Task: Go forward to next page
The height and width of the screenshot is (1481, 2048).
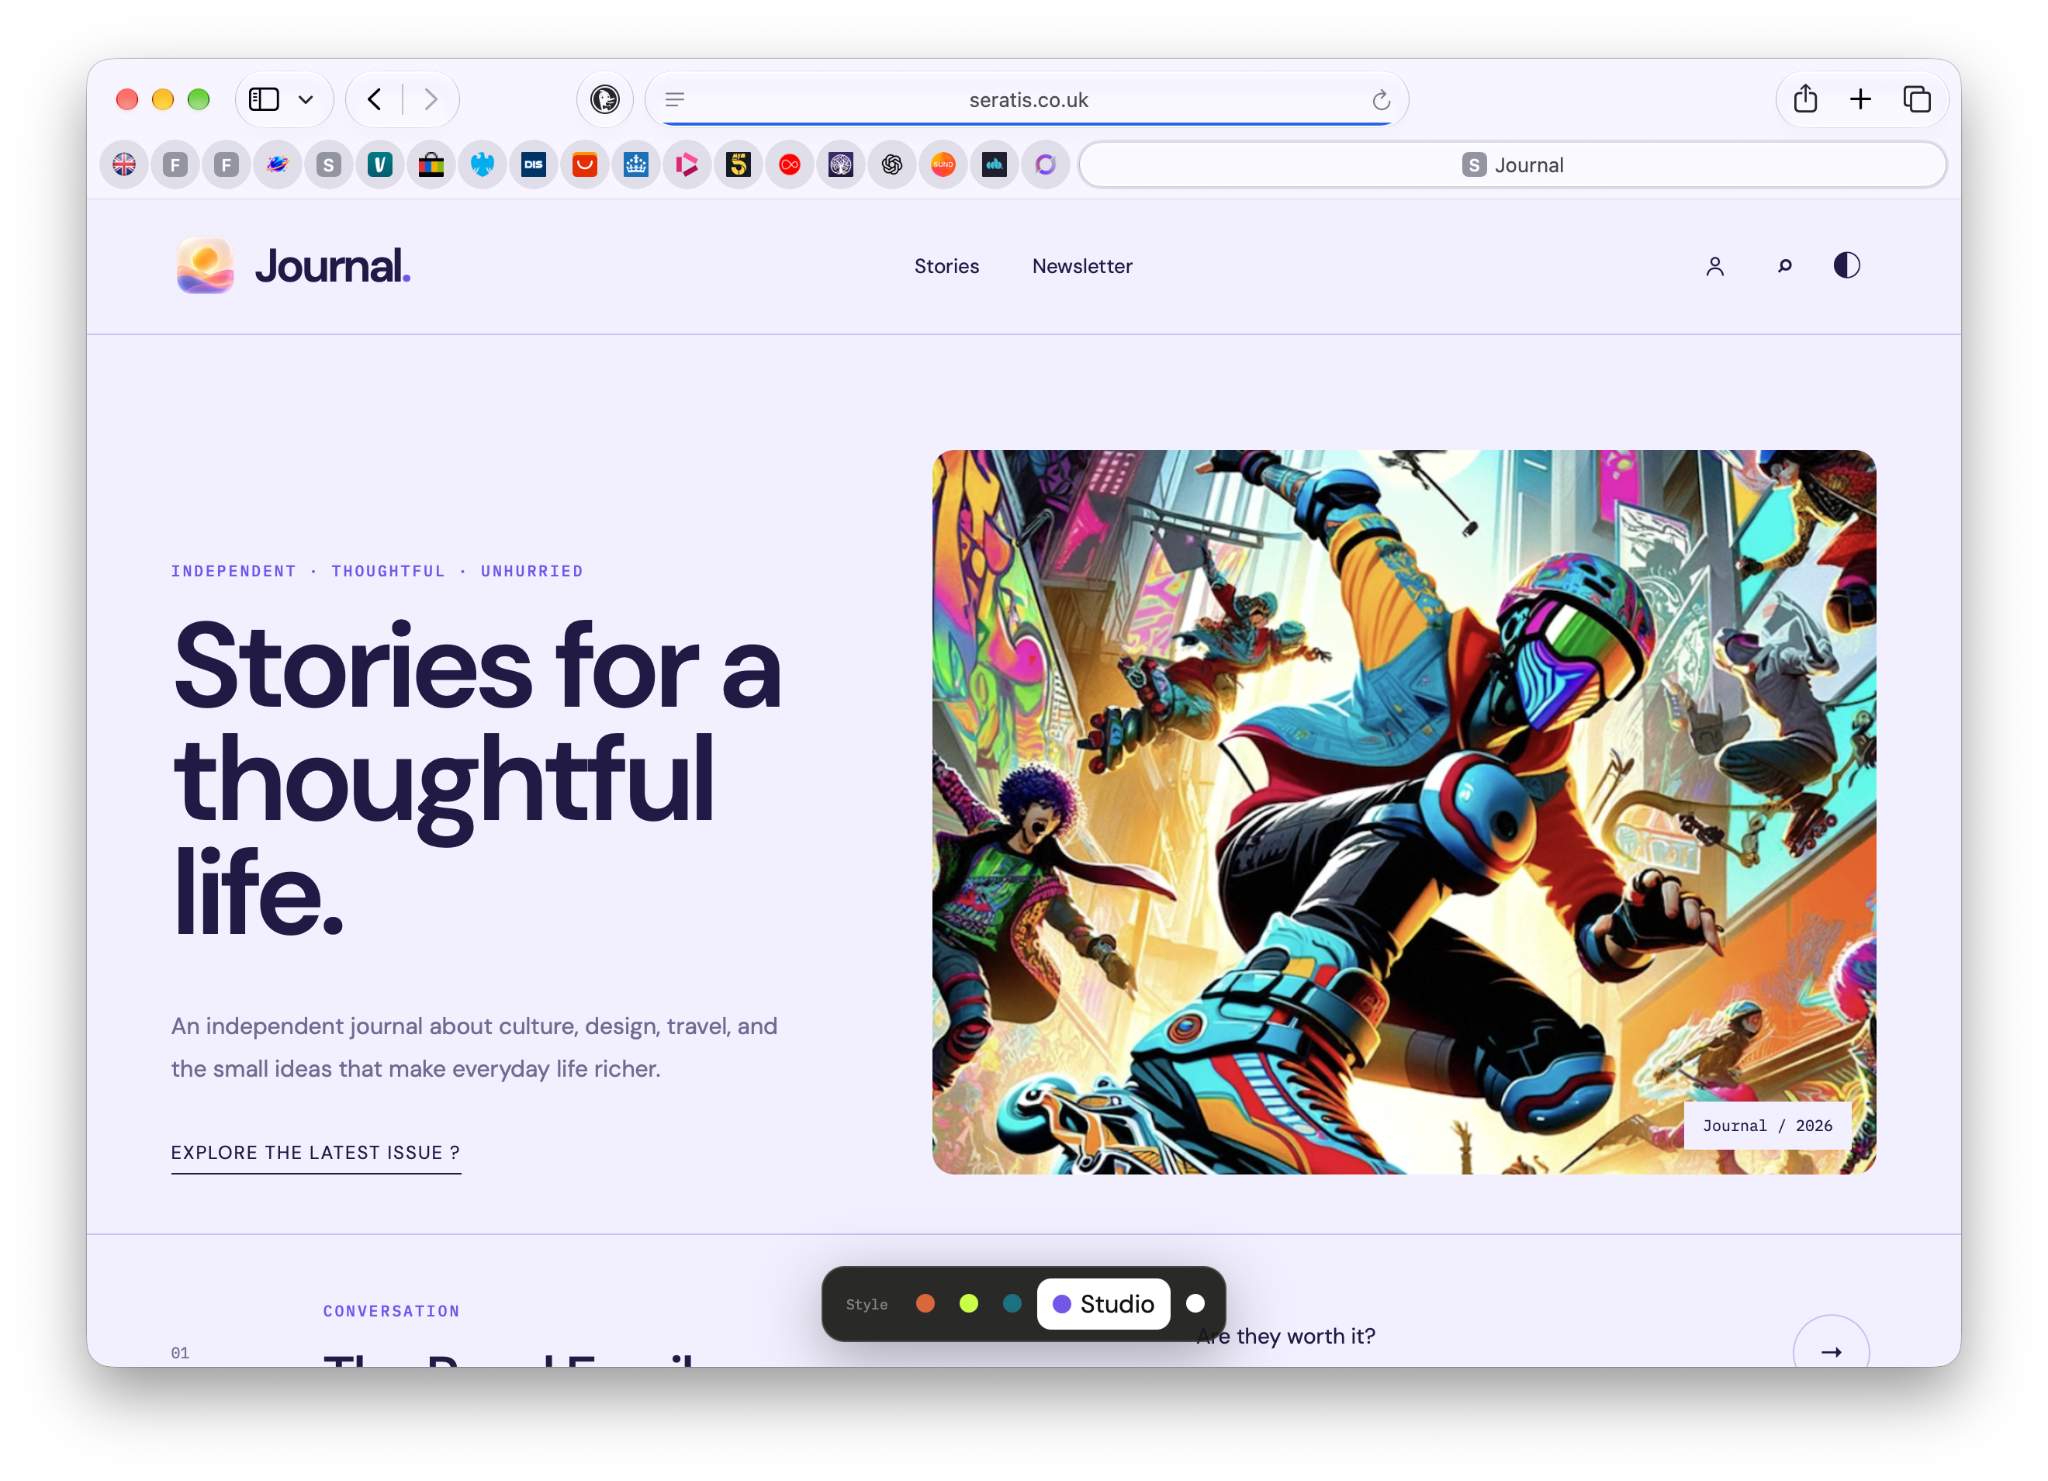Action: click(430, 99)
